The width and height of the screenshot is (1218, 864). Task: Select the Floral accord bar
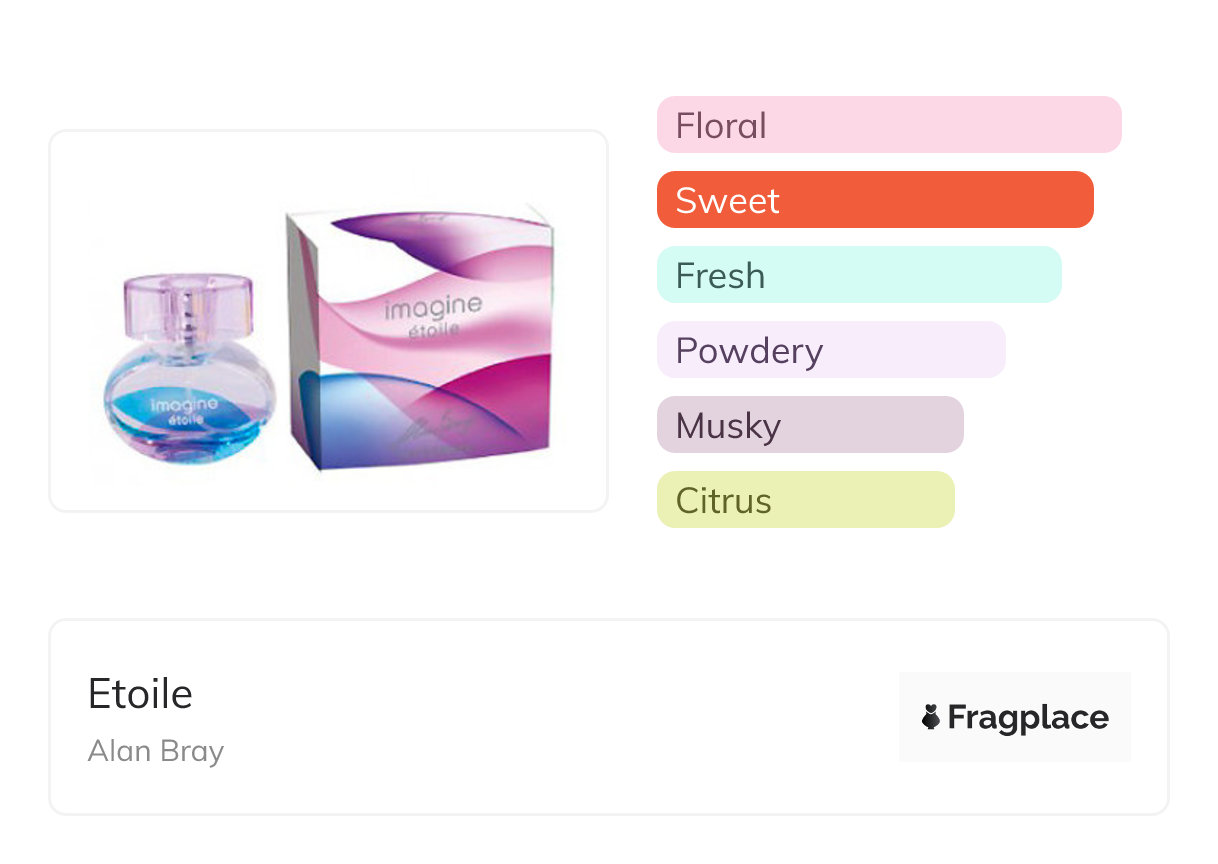(x=888, y=125)
